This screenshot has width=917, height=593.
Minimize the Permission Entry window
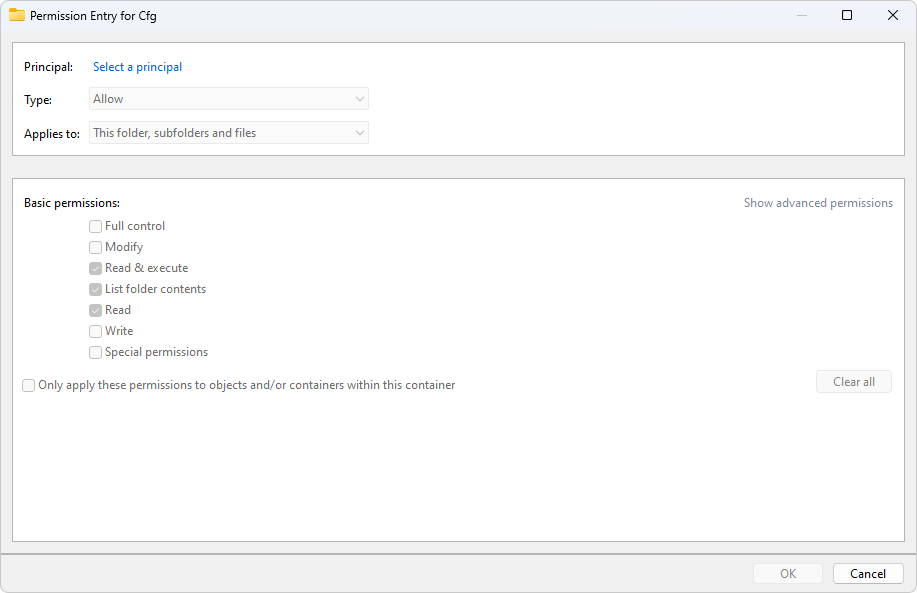point(802,15)
